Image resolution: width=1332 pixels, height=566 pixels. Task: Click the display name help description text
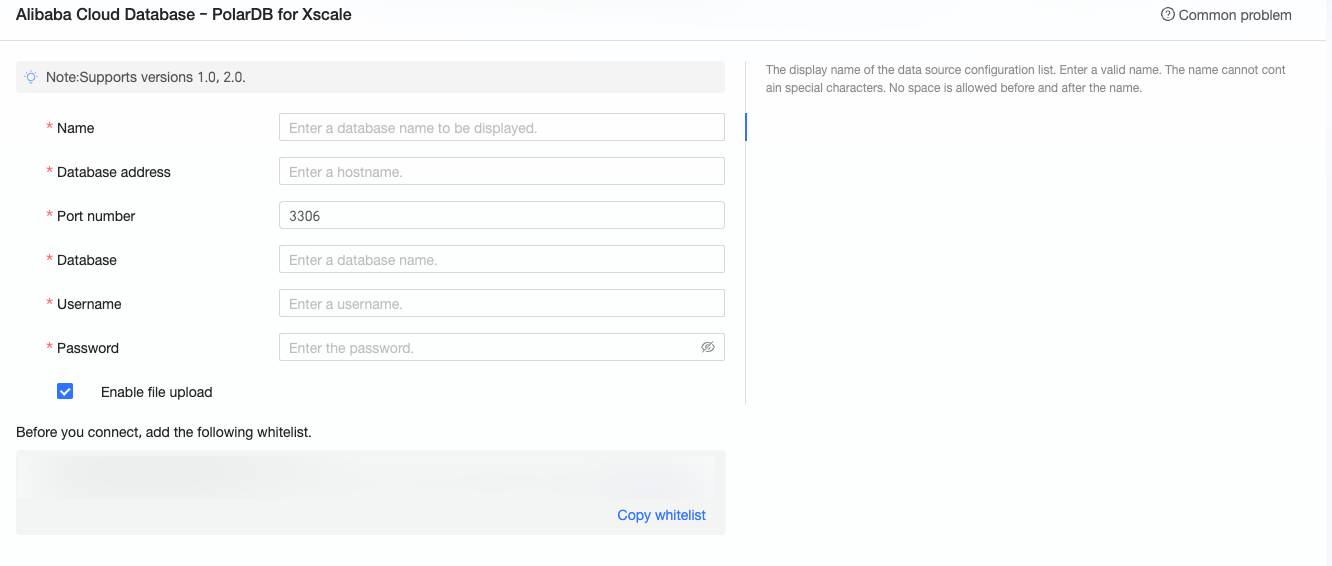click(1026, 79)
